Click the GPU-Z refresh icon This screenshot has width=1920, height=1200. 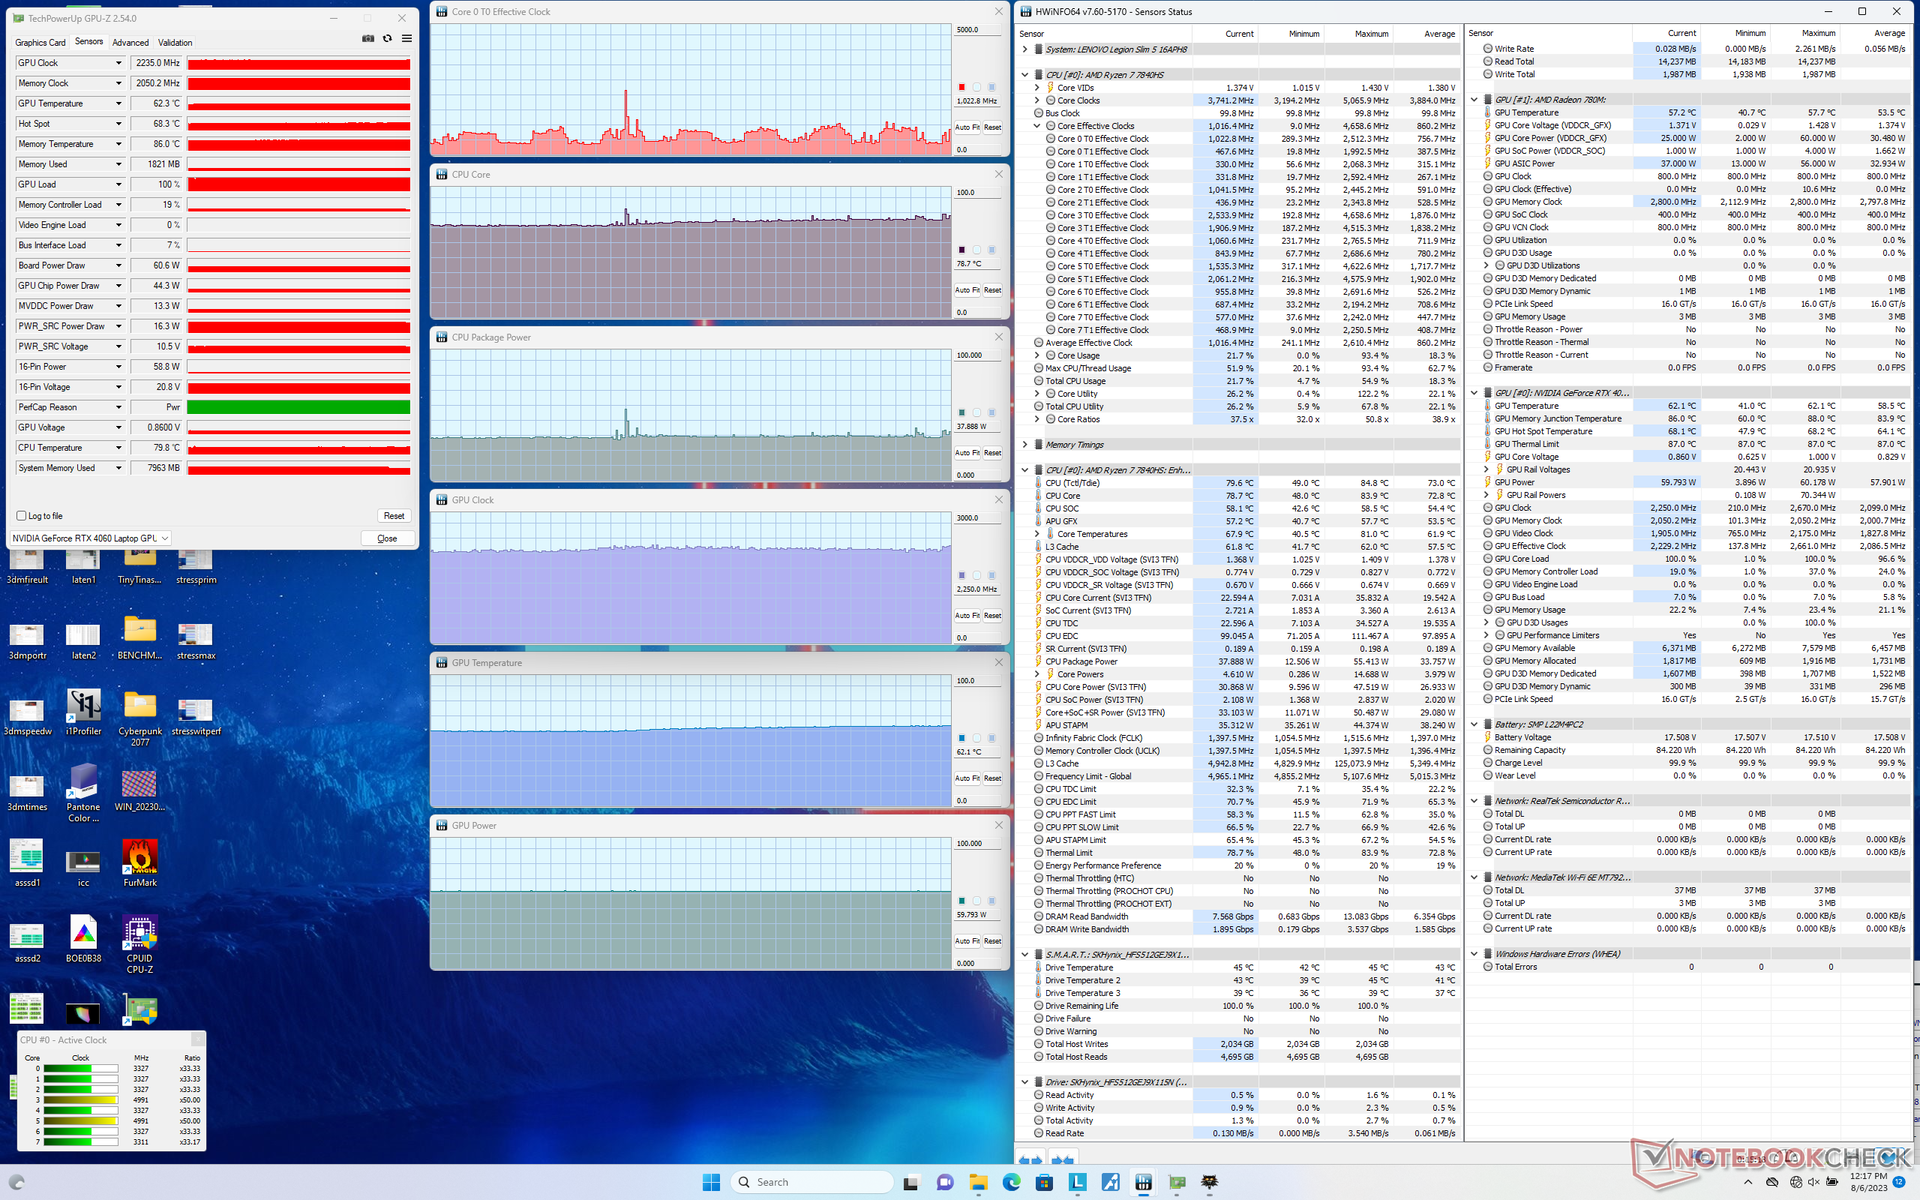[387, 39]
